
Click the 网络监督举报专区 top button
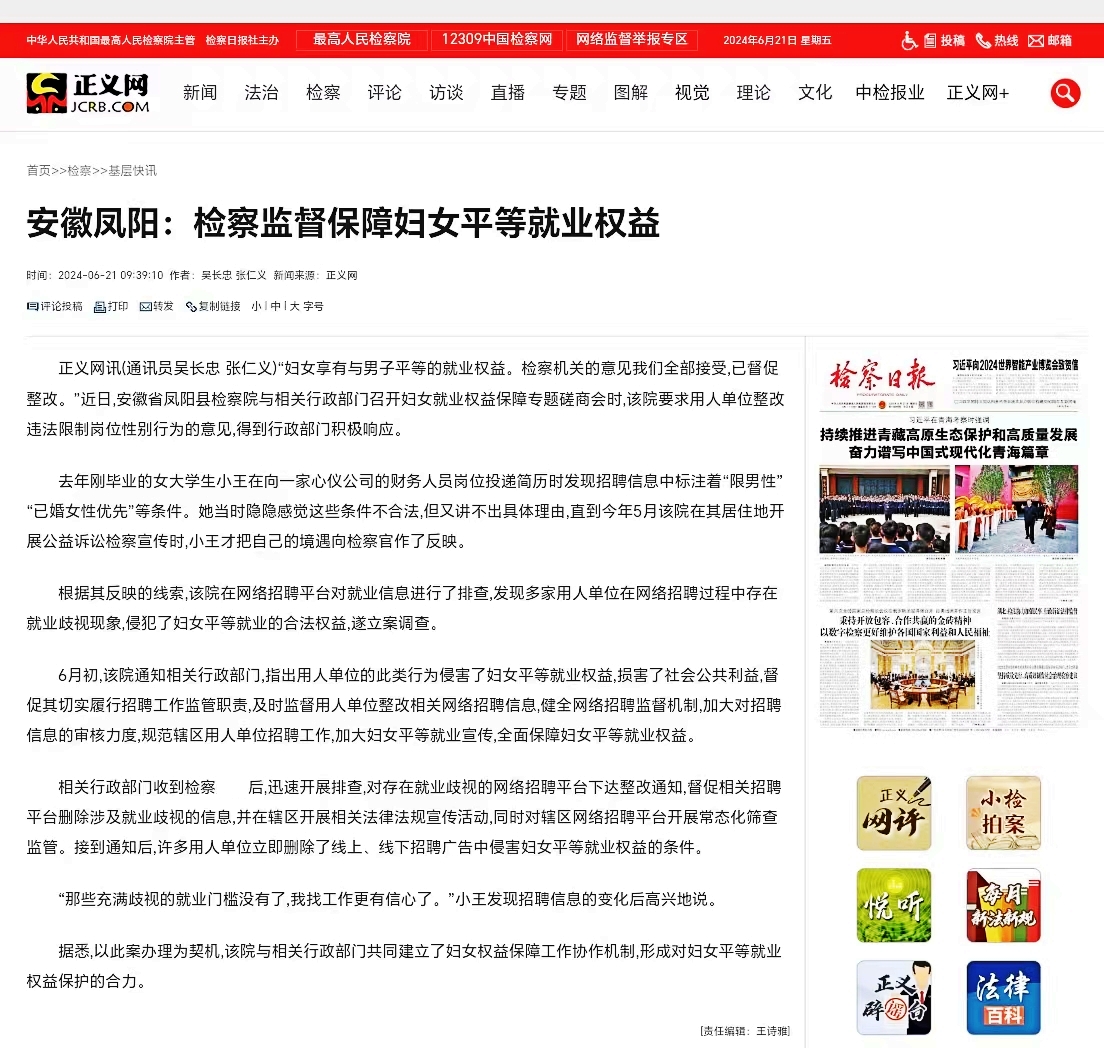[632, 40]
